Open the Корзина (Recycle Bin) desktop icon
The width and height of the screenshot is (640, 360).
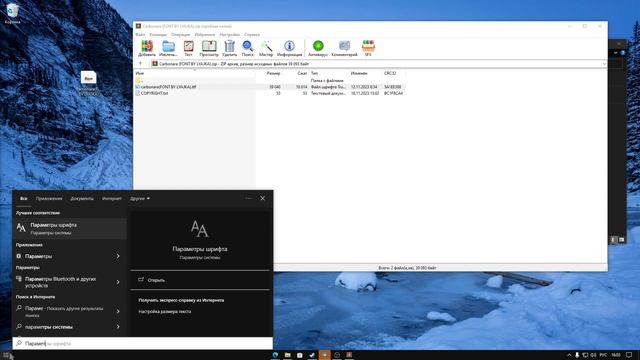tap(12, 13)
